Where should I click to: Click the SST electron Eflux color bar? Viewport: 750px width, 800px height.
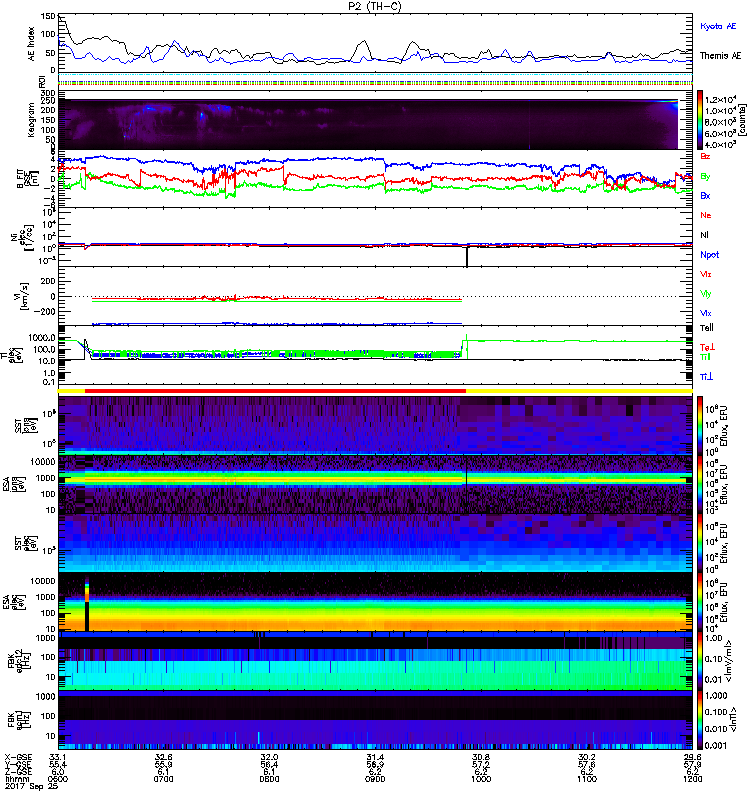(700, 543)
